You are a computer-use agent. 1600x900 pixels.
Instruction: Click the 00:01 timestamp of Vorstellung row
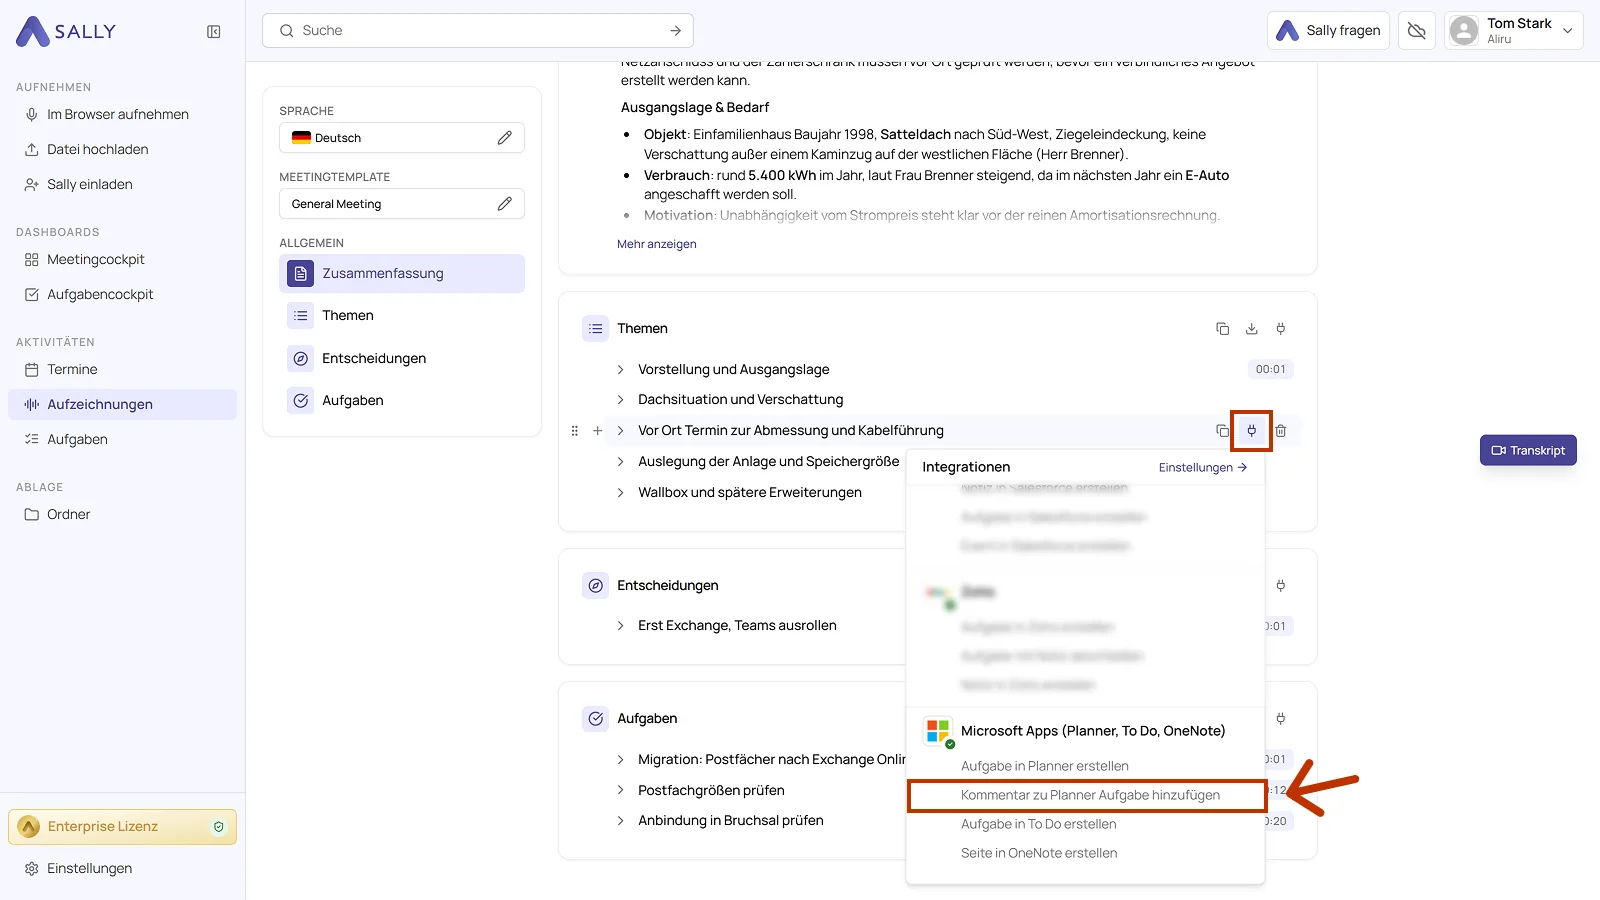(x=1271, y=369)
